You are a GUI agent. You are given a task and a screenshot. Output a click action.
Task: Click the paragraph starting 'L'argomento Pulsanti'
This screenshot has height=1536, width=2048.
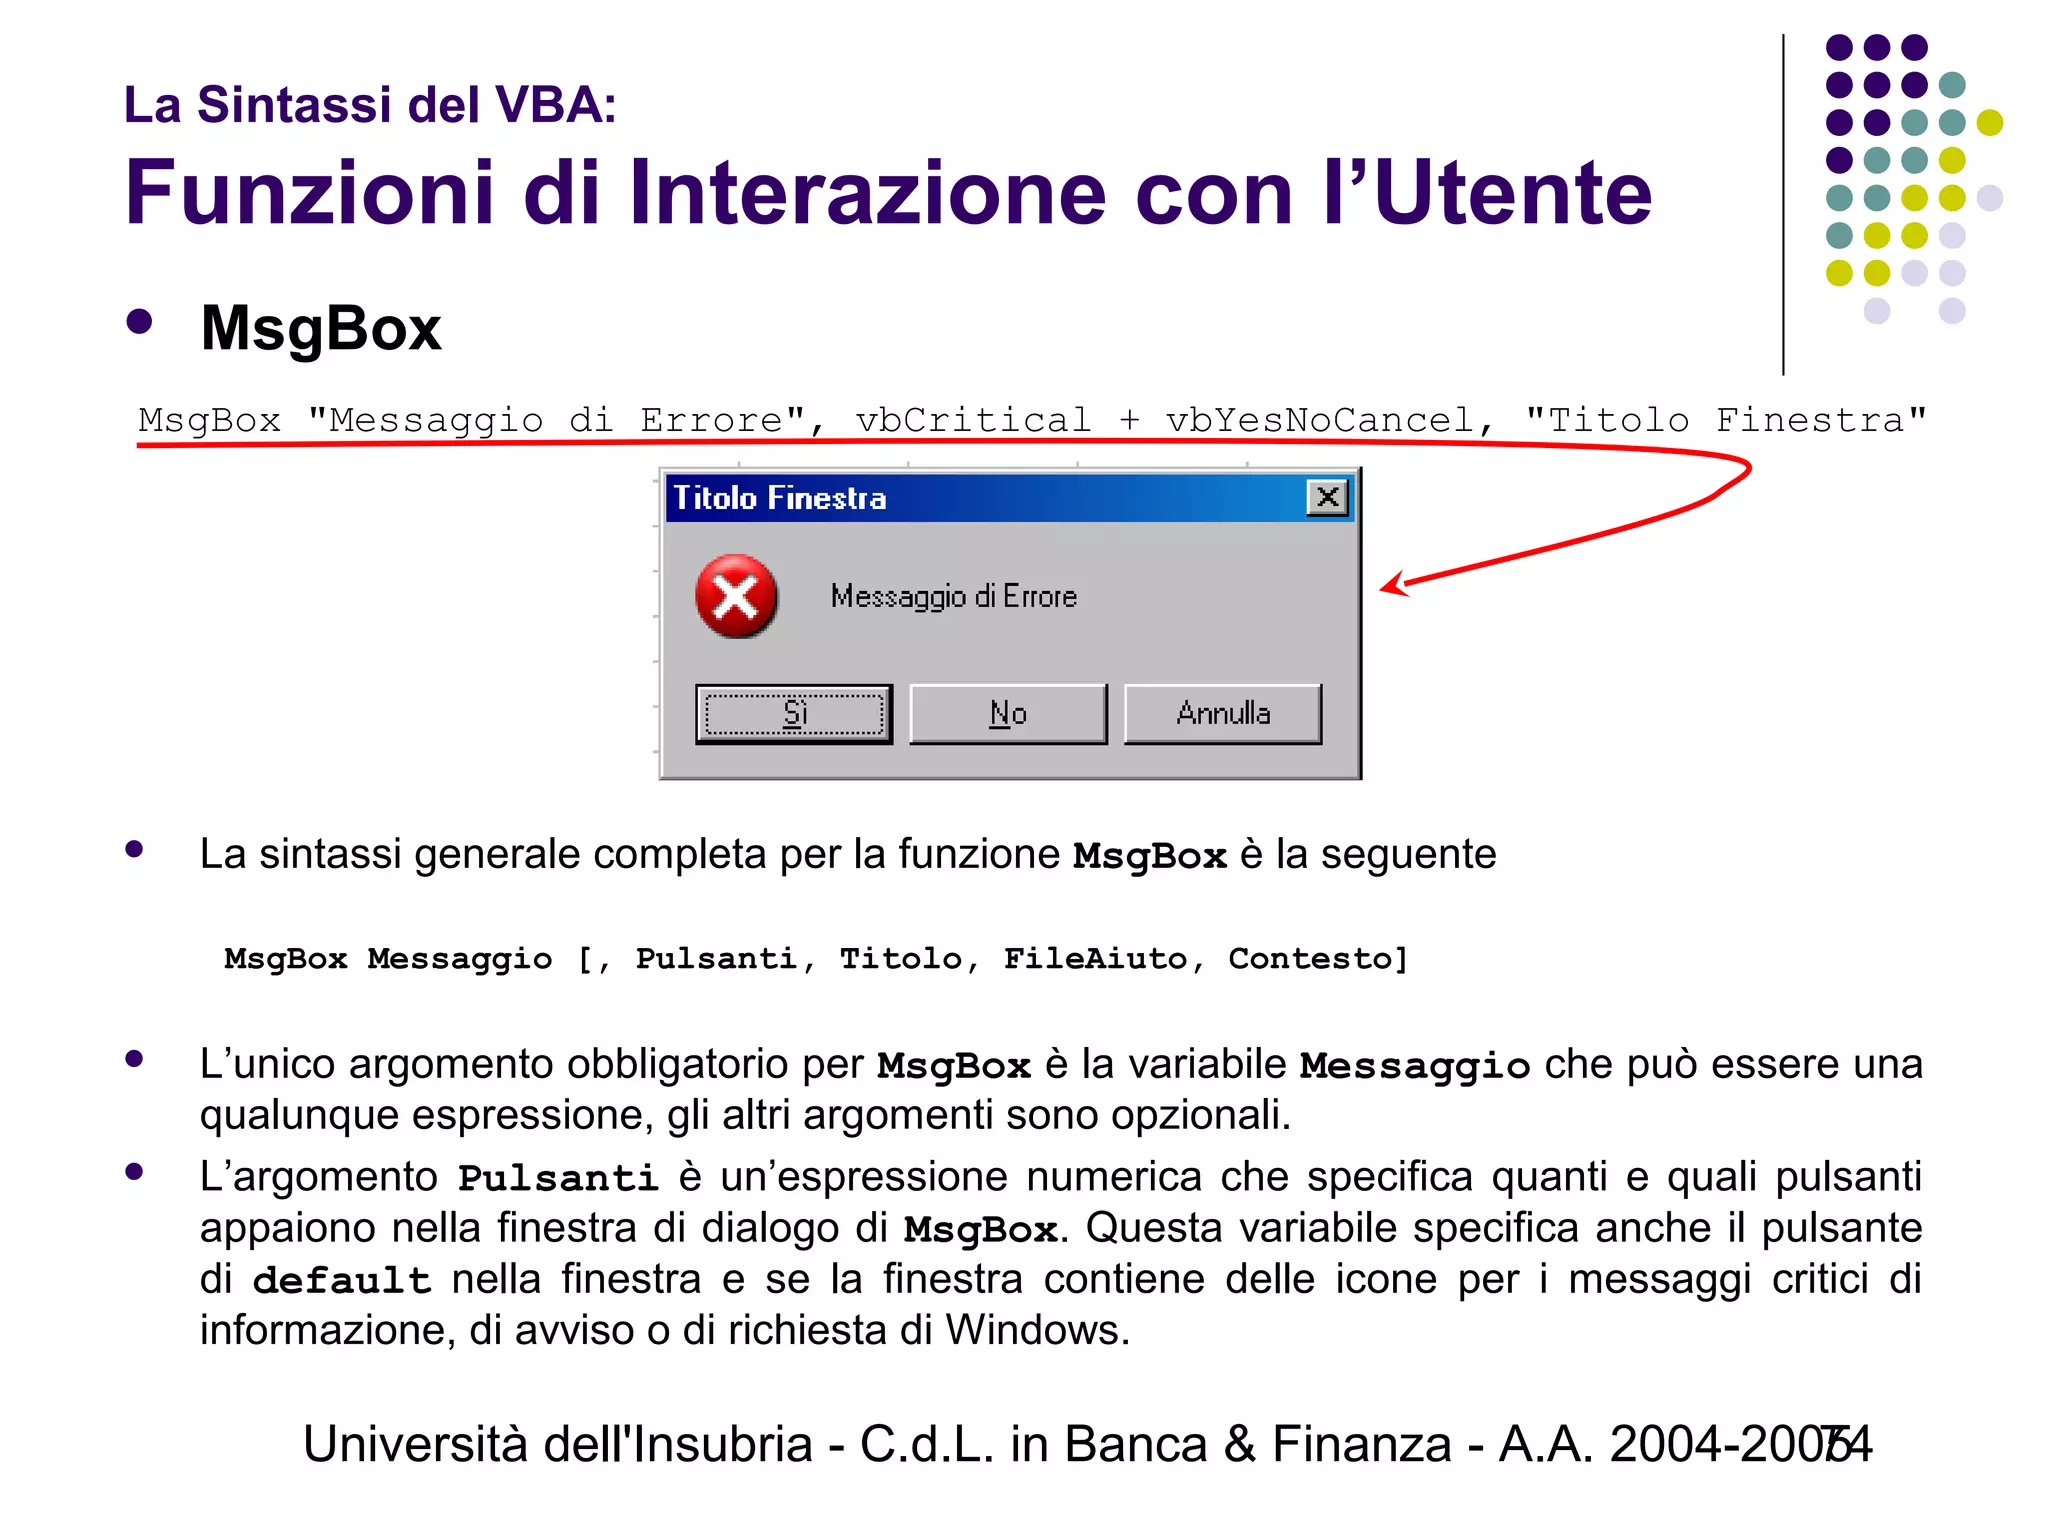[1061, 1254]
